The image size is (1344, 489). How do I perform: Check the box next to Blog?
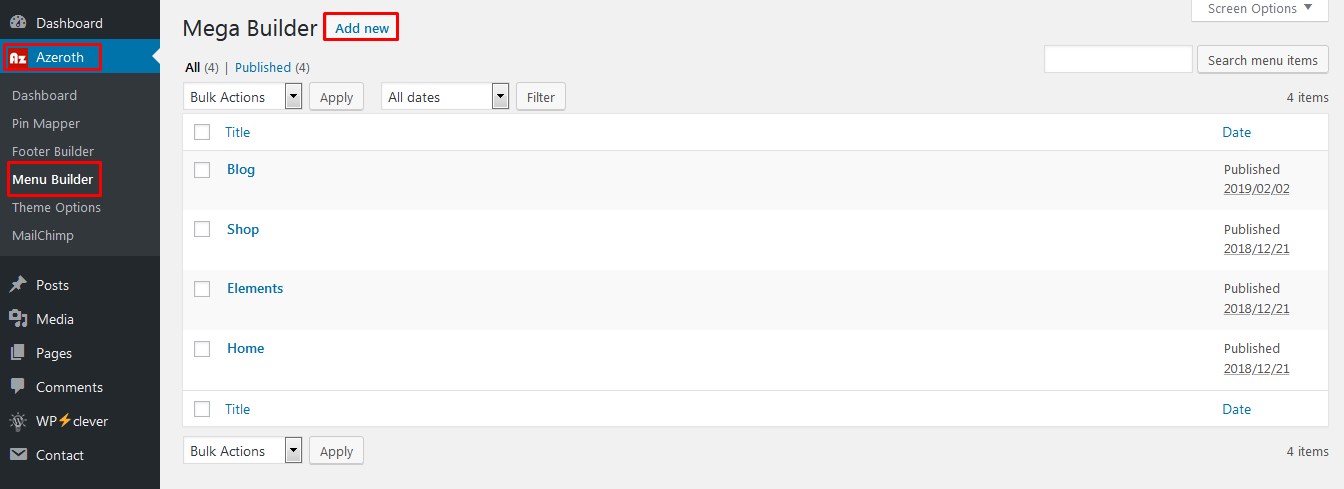[202, 170]
